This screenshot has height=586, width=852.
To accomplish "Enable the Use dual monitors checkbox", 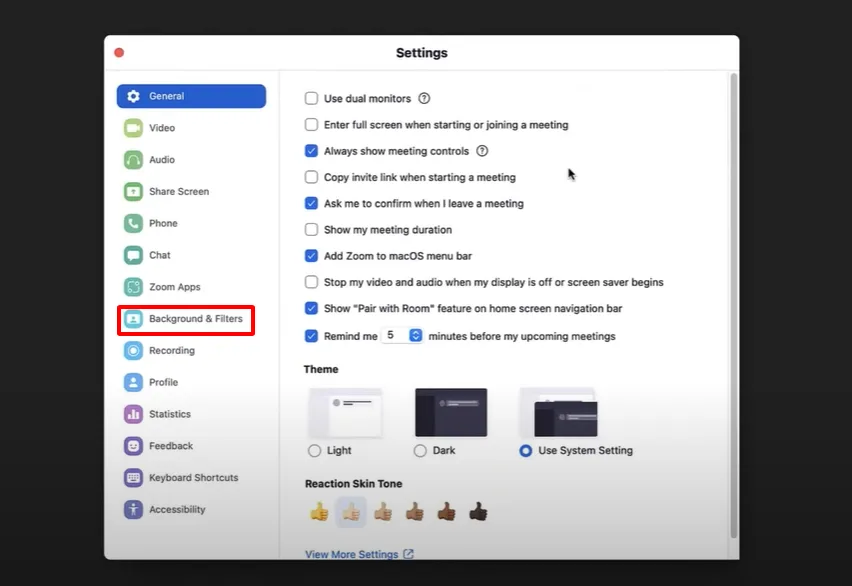I will [312, 99].
